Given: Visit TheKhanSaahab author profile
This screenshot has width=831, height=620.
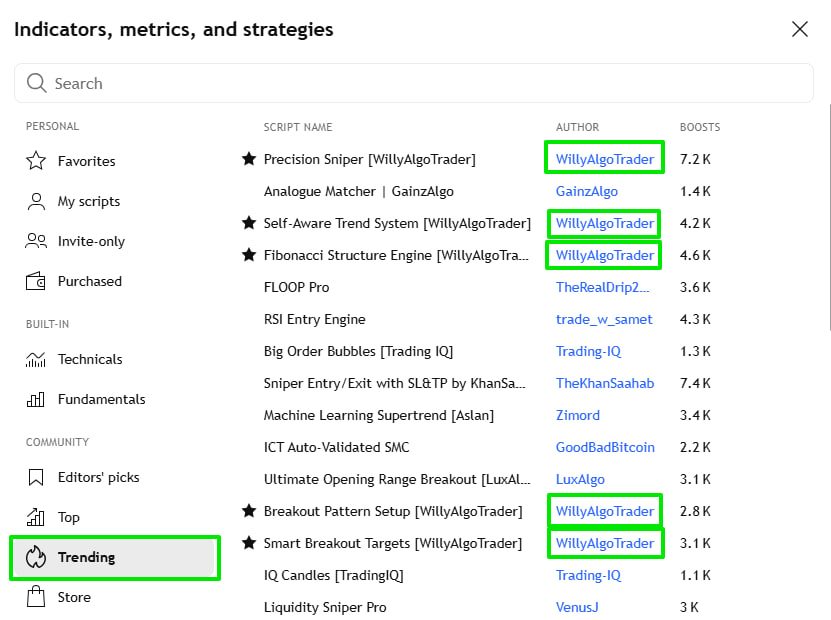Looking at the screenshot, I should pyautogui.click(x=605, y=383).
